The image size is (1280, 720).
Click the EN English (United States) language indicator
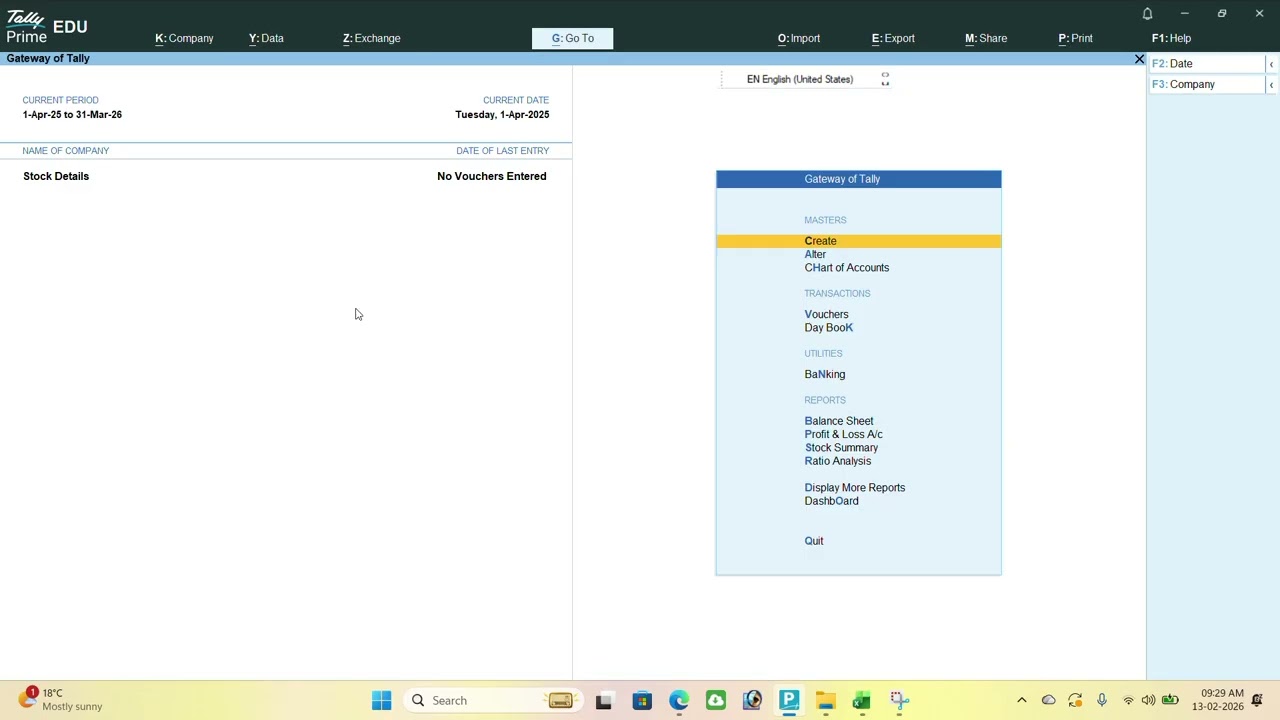click(799, 79)
